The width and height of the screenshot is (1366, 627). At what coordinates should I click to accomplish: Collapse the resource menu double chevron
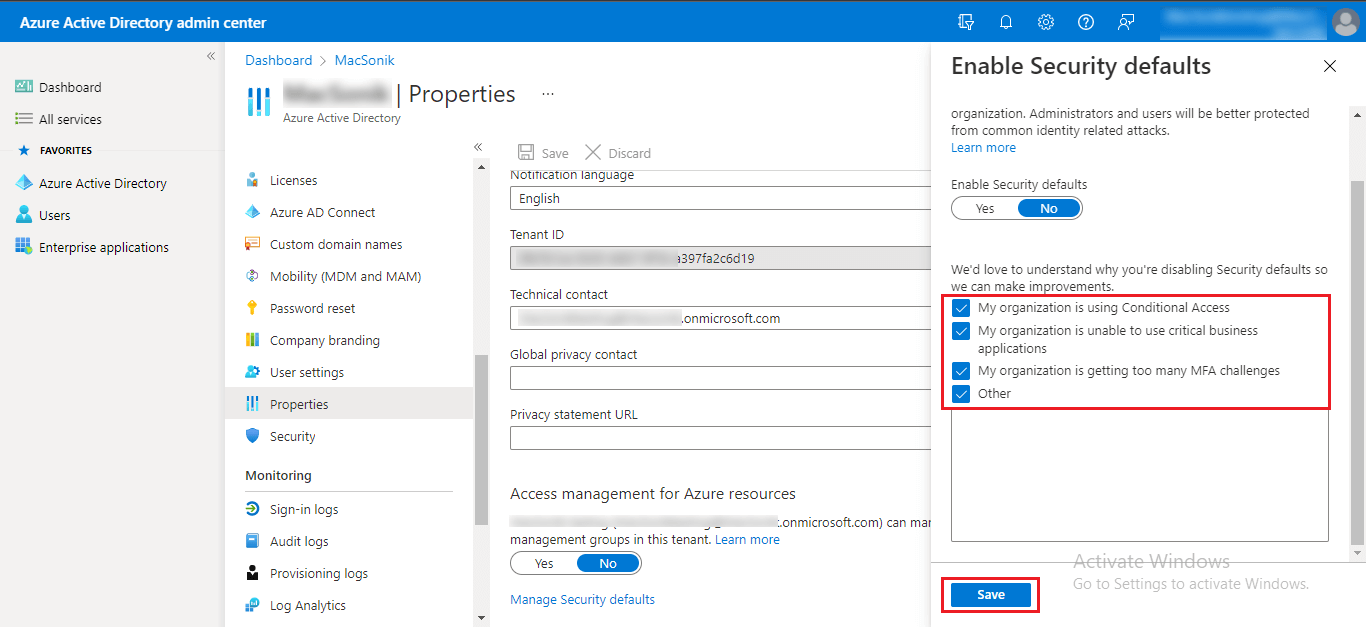478,147
